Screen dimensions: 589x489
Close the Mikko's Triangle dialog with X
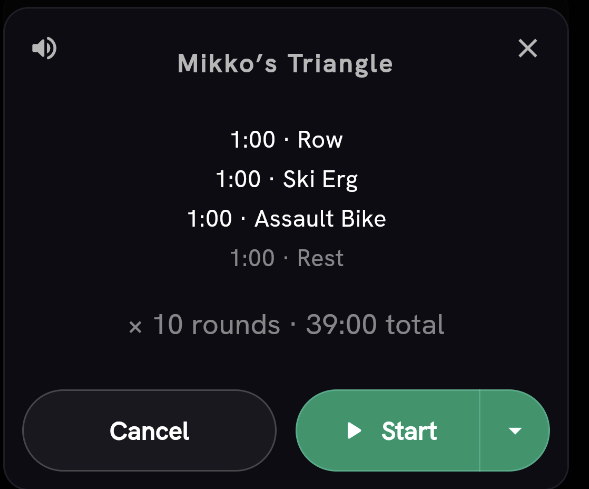(x=528, y=48)
